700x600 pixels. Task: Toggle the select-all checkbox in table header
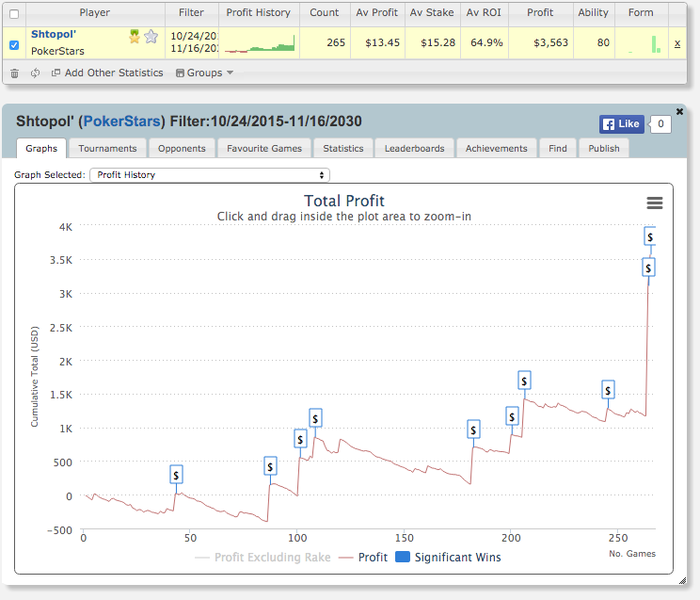pyautogui.click(x=14, y=14)
